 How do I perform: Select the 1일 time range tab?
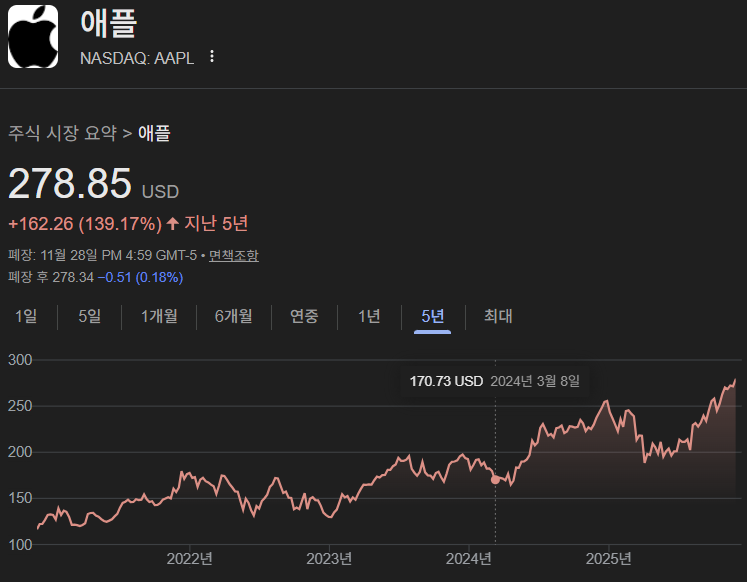tap(26, 316)
